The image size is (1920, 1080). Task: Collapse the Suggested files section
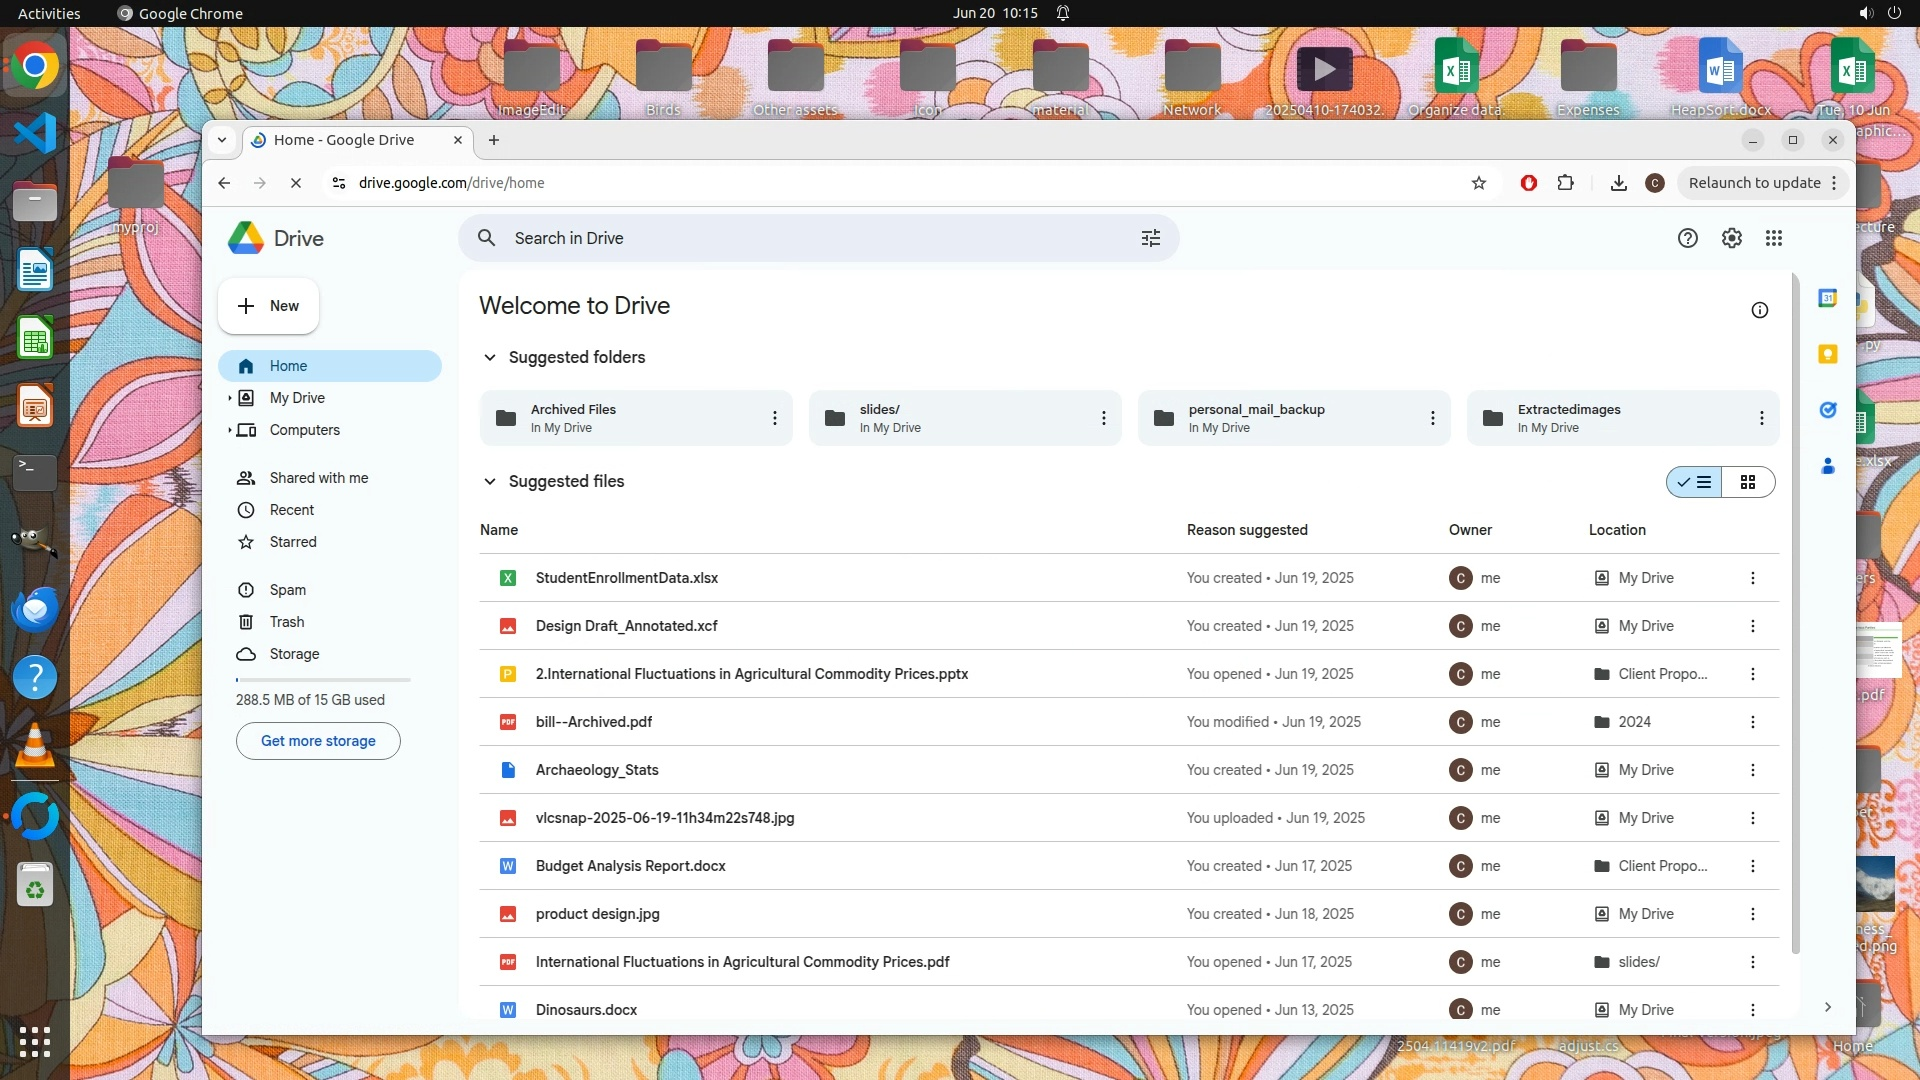(489, 481)
